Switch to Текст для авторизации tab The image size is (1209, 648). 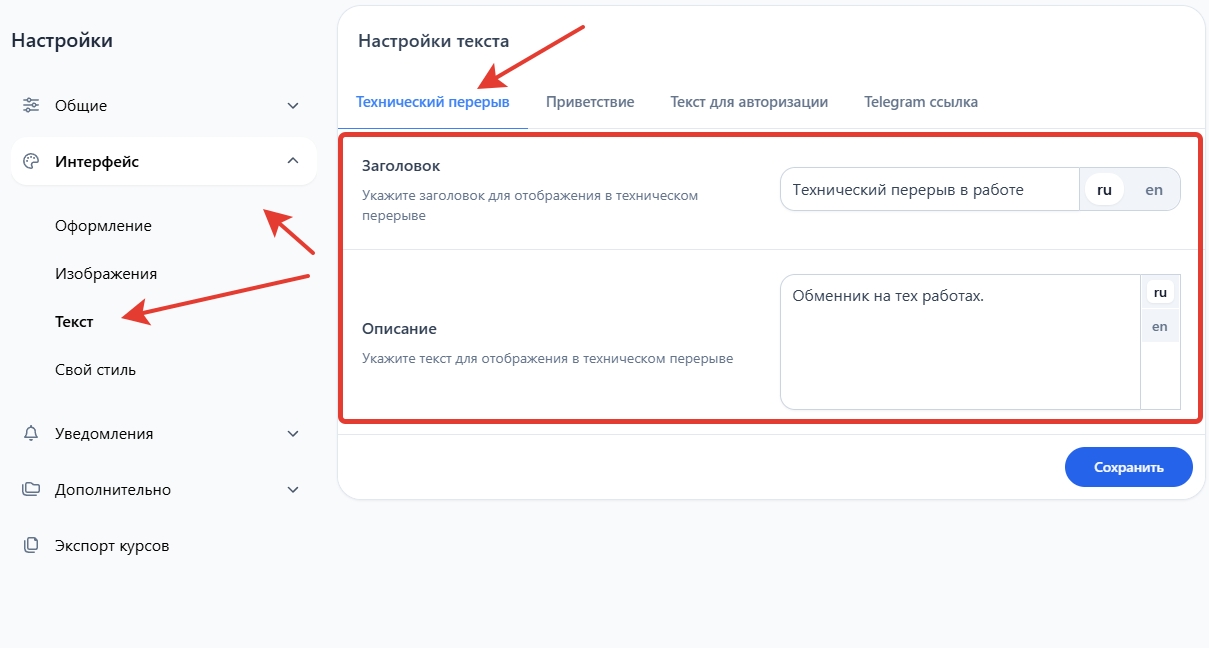(x=749, y=102)
